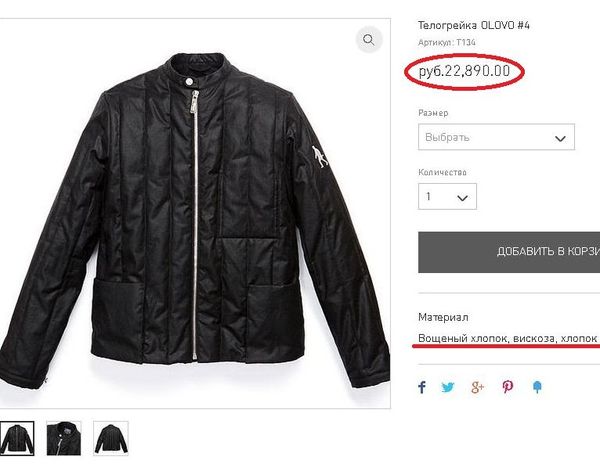Screen dimensions: 600x471
Task: Share product on Google Plus
Action: point(478,387)
